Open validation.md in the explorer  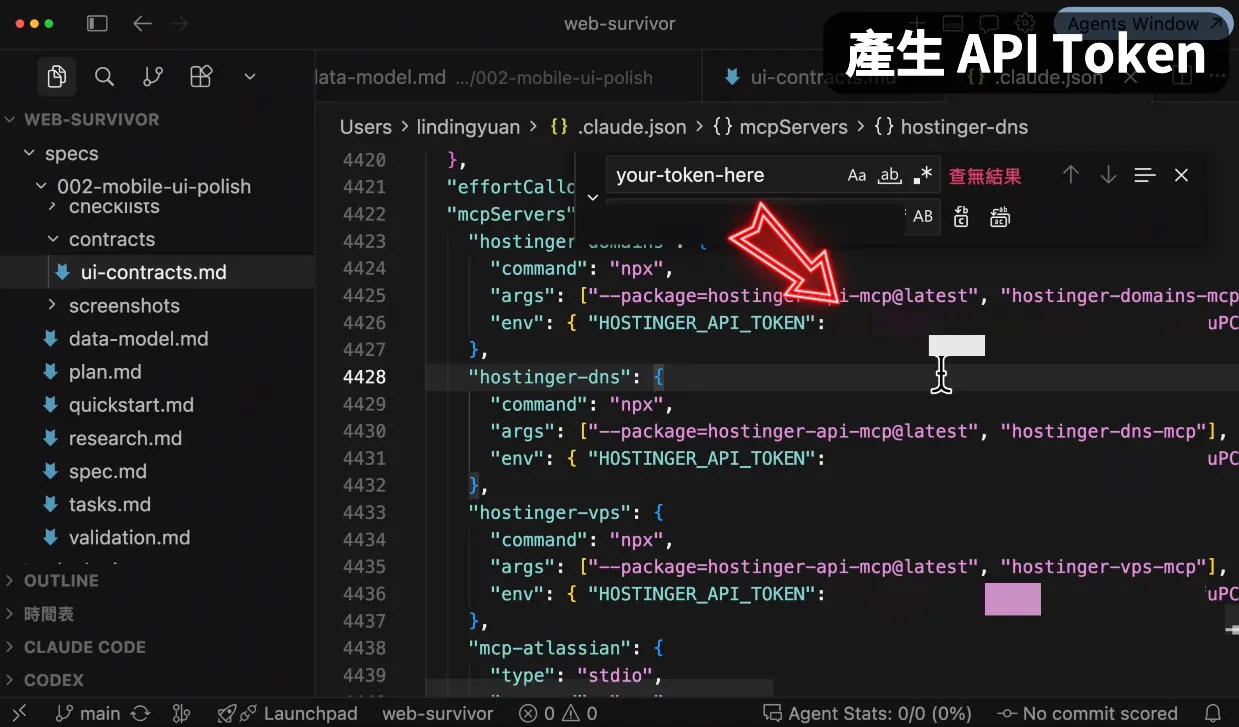pos(129,536)
